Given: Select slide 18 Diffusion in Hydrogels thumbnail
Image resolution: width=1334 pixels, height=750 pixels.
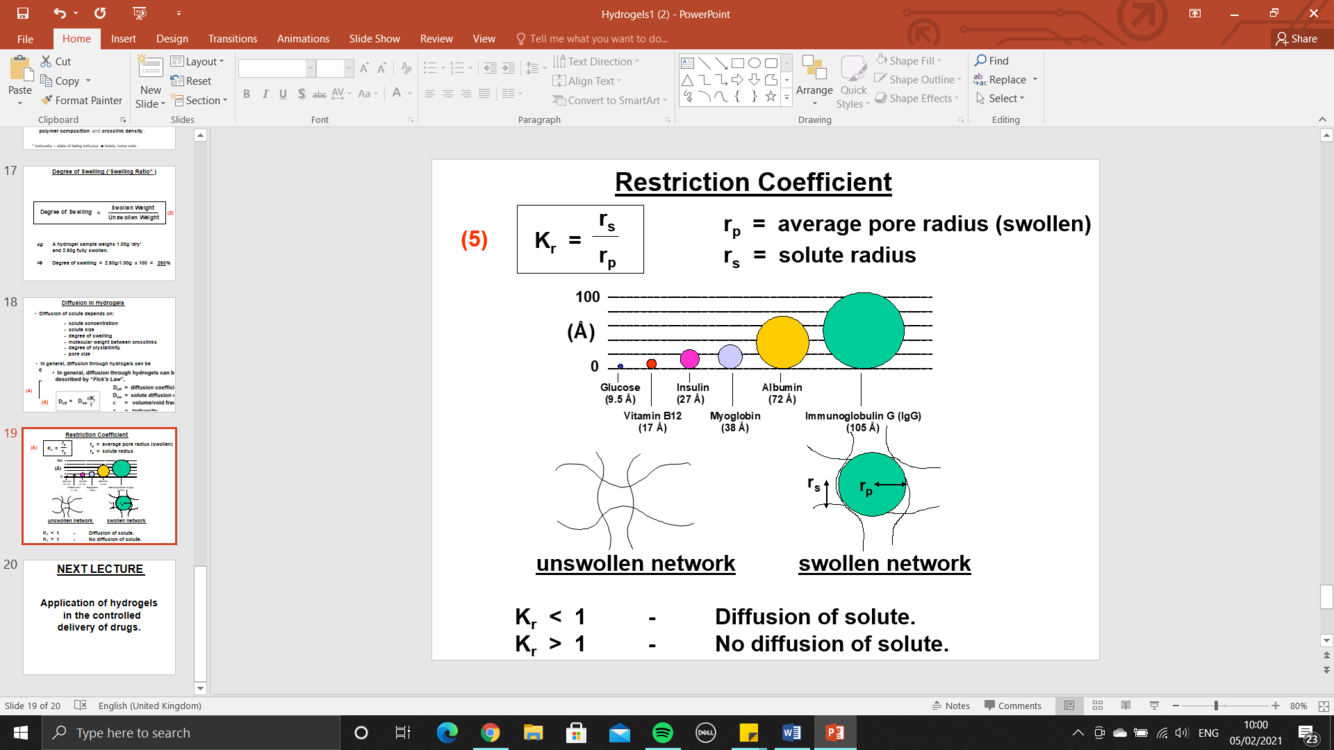Looking at the screenshot, I should 99,355.
